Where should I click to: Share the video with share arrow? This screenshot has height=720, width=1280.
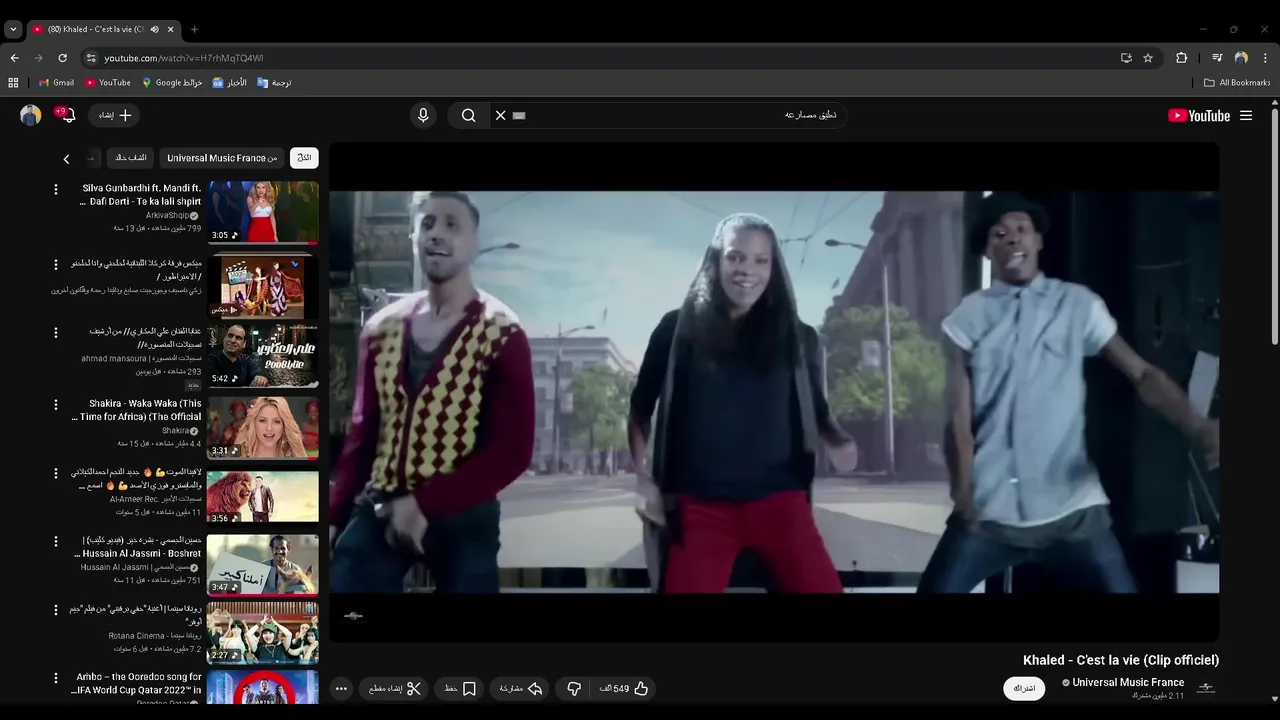(x=521, y=688)
